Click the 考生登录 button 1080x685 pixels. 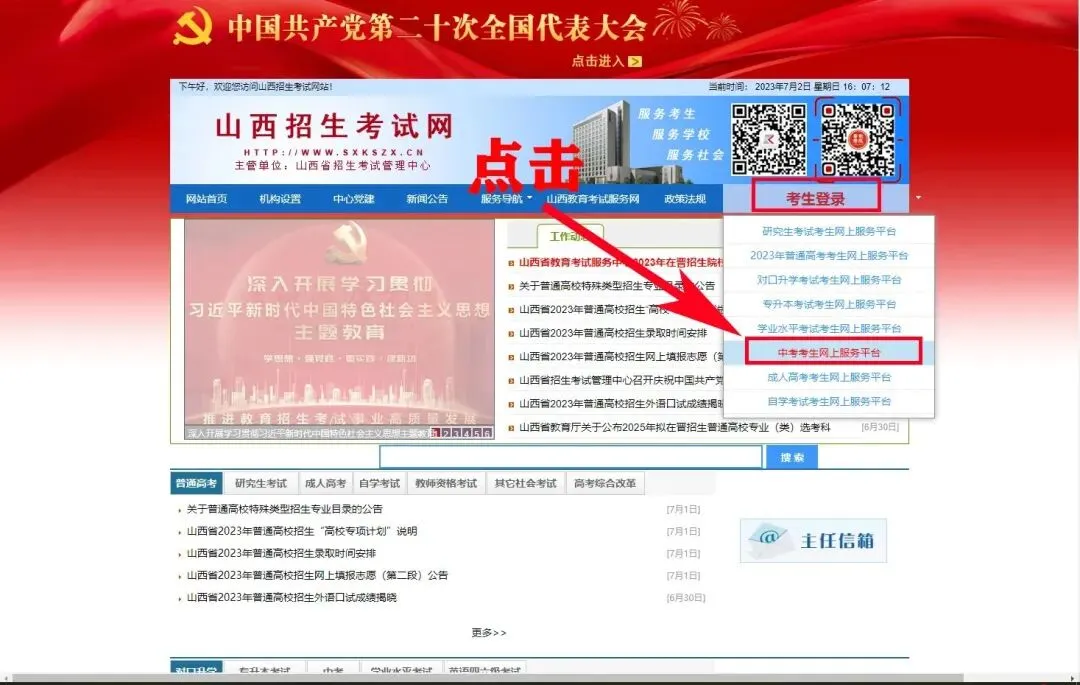(x=816, y=197)
